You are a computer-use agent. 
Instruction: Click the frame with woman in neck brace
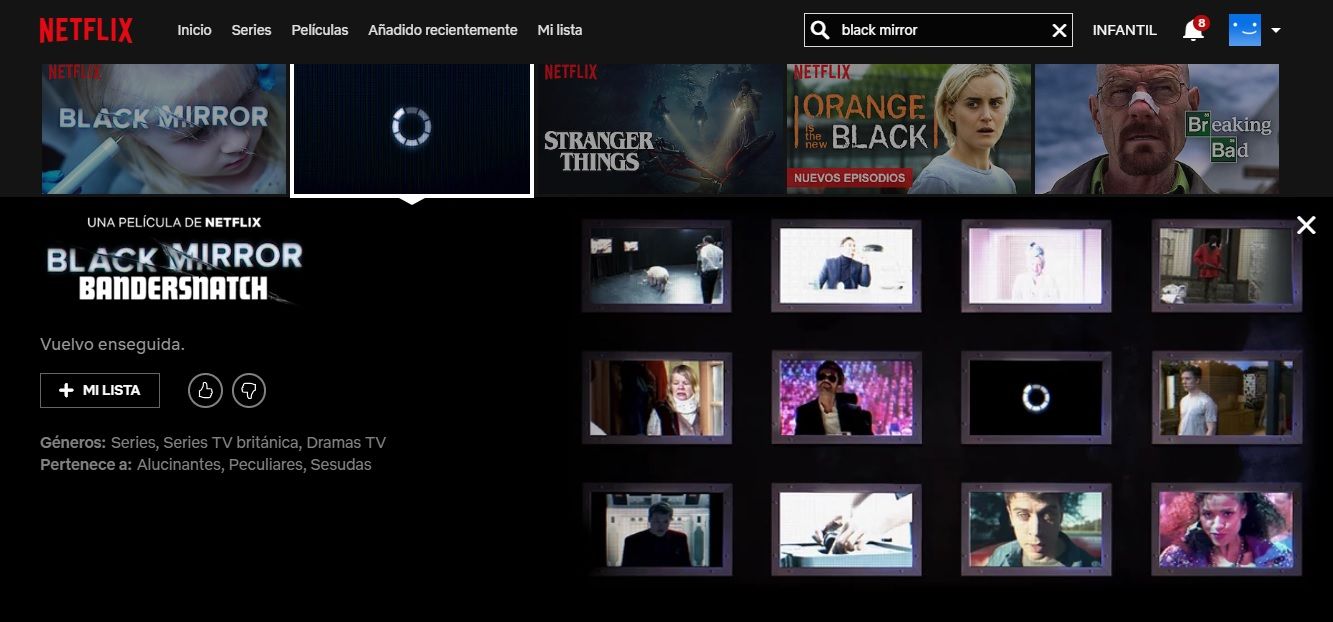657,398
